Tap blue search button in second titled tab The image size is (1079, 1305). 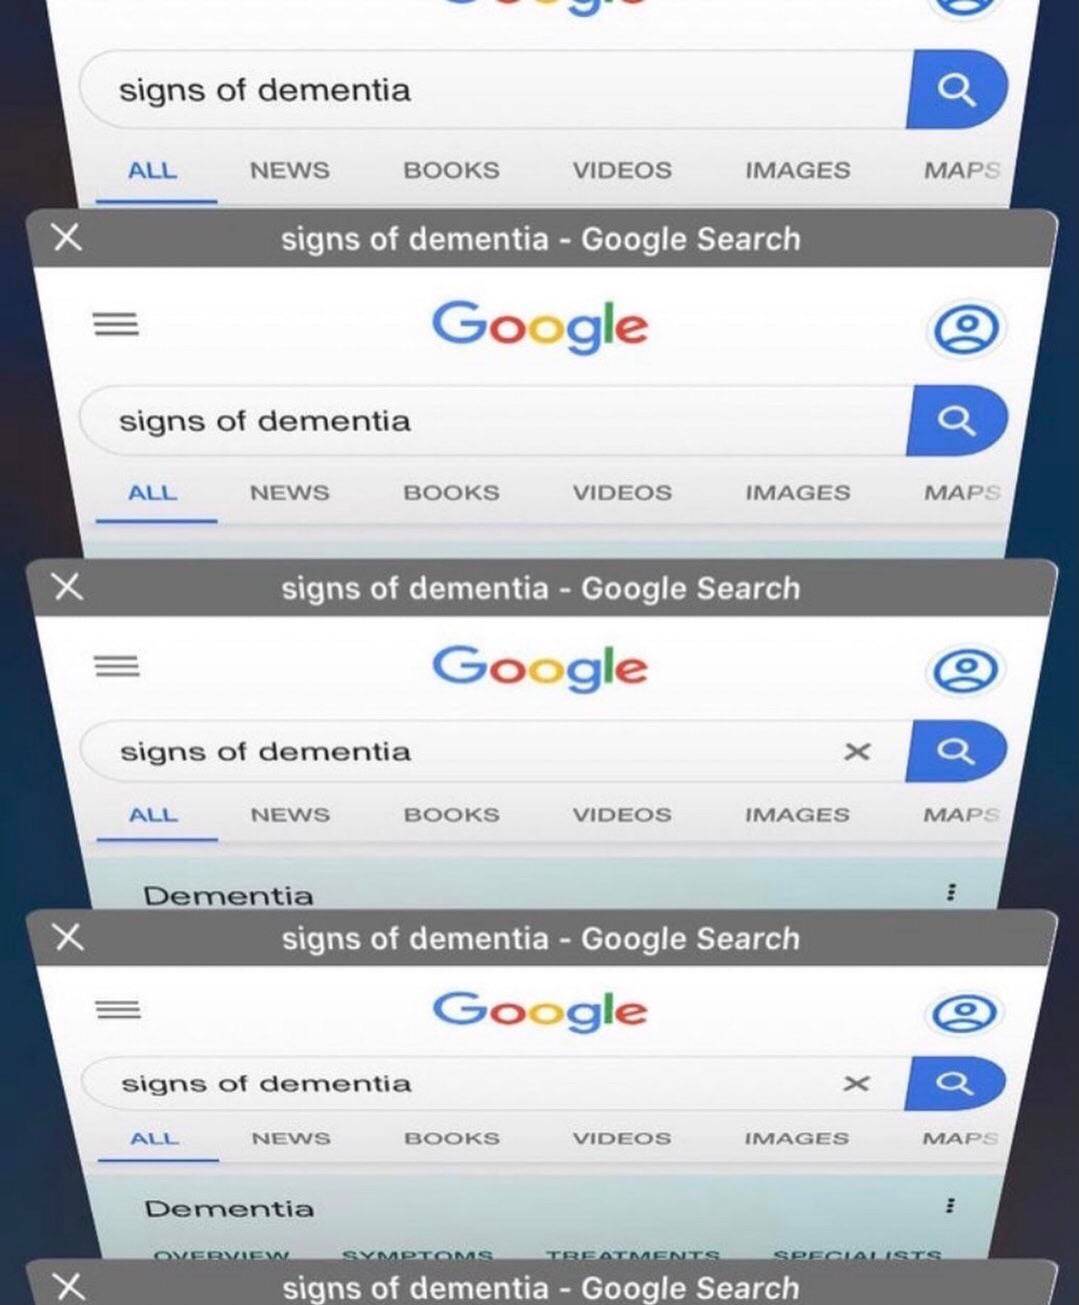pos(955,751)
